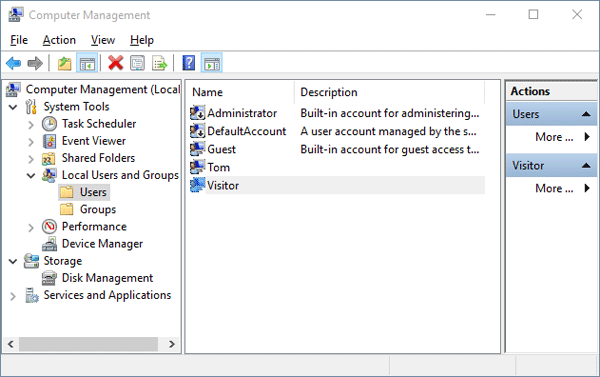The width and height of the screenshot is (600, 377).
Task: Collapse the Local Users and Groups node
Action: tap(31, 176)
